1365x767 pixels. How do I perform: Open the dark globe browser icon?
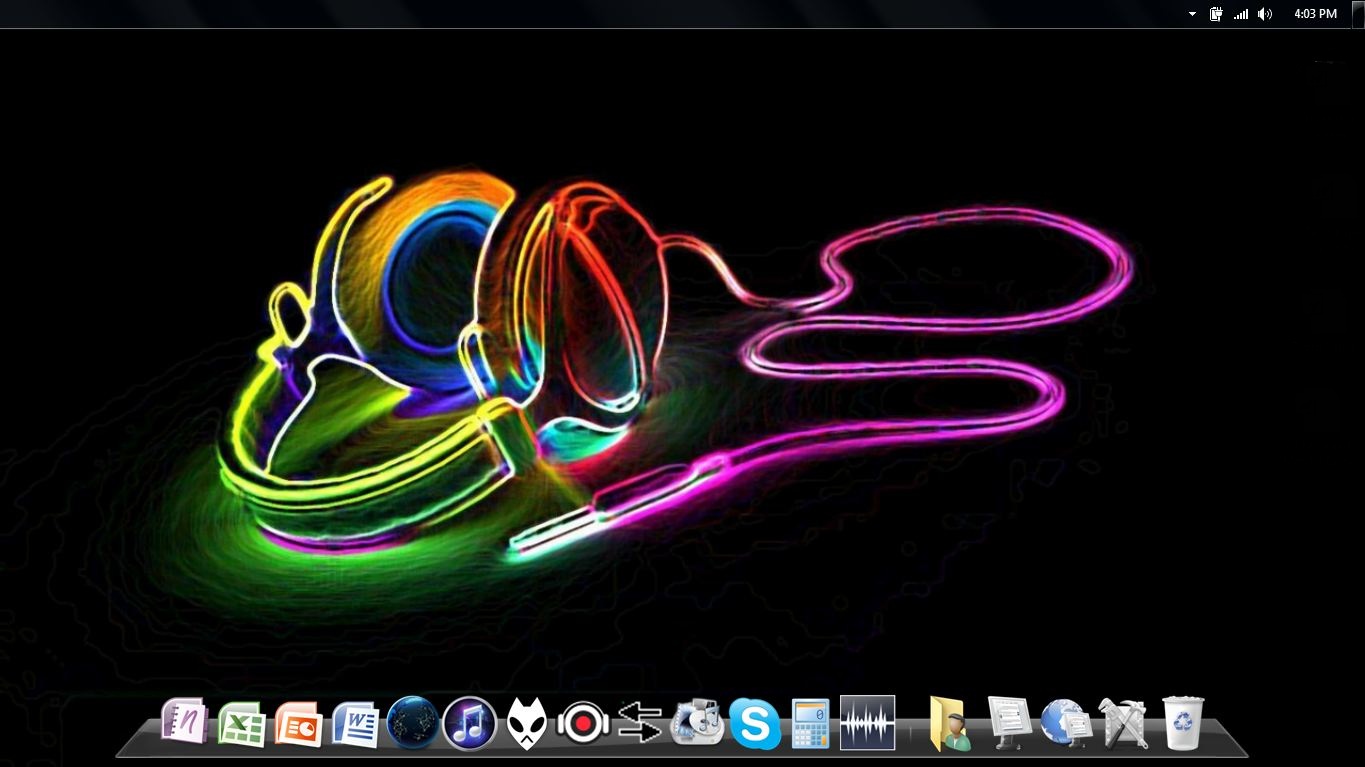(412, 722)
